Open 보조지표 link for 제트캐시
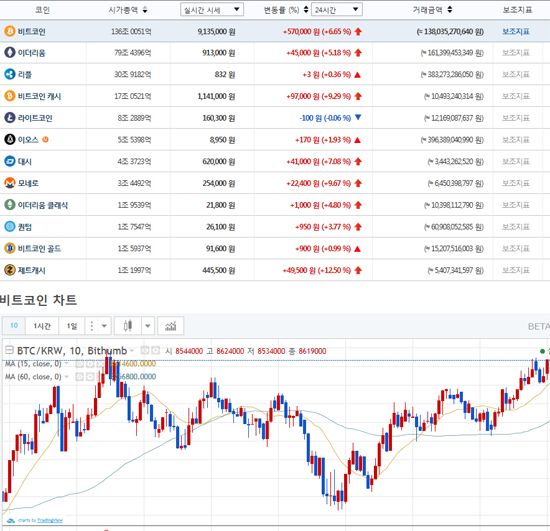This screenshot has height=531, width=550. (x=516, y=270)
